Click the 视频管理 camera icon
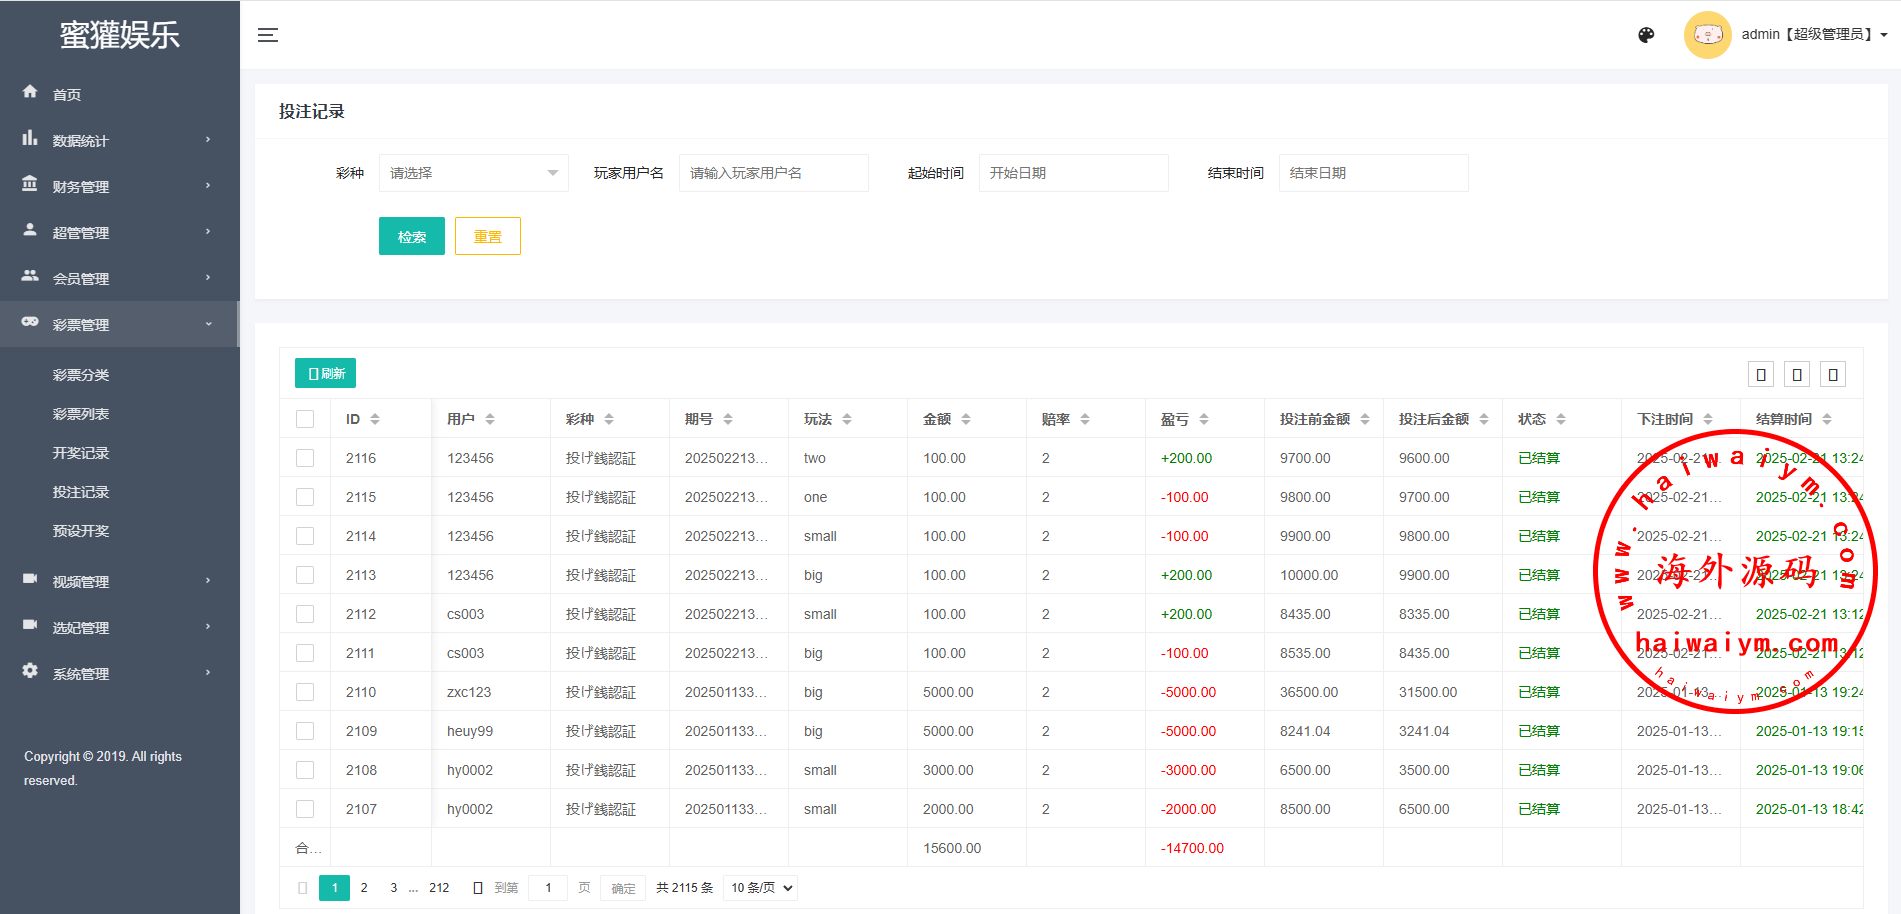The width and height of the screenshot is (1901, 914). coord(30,579)
